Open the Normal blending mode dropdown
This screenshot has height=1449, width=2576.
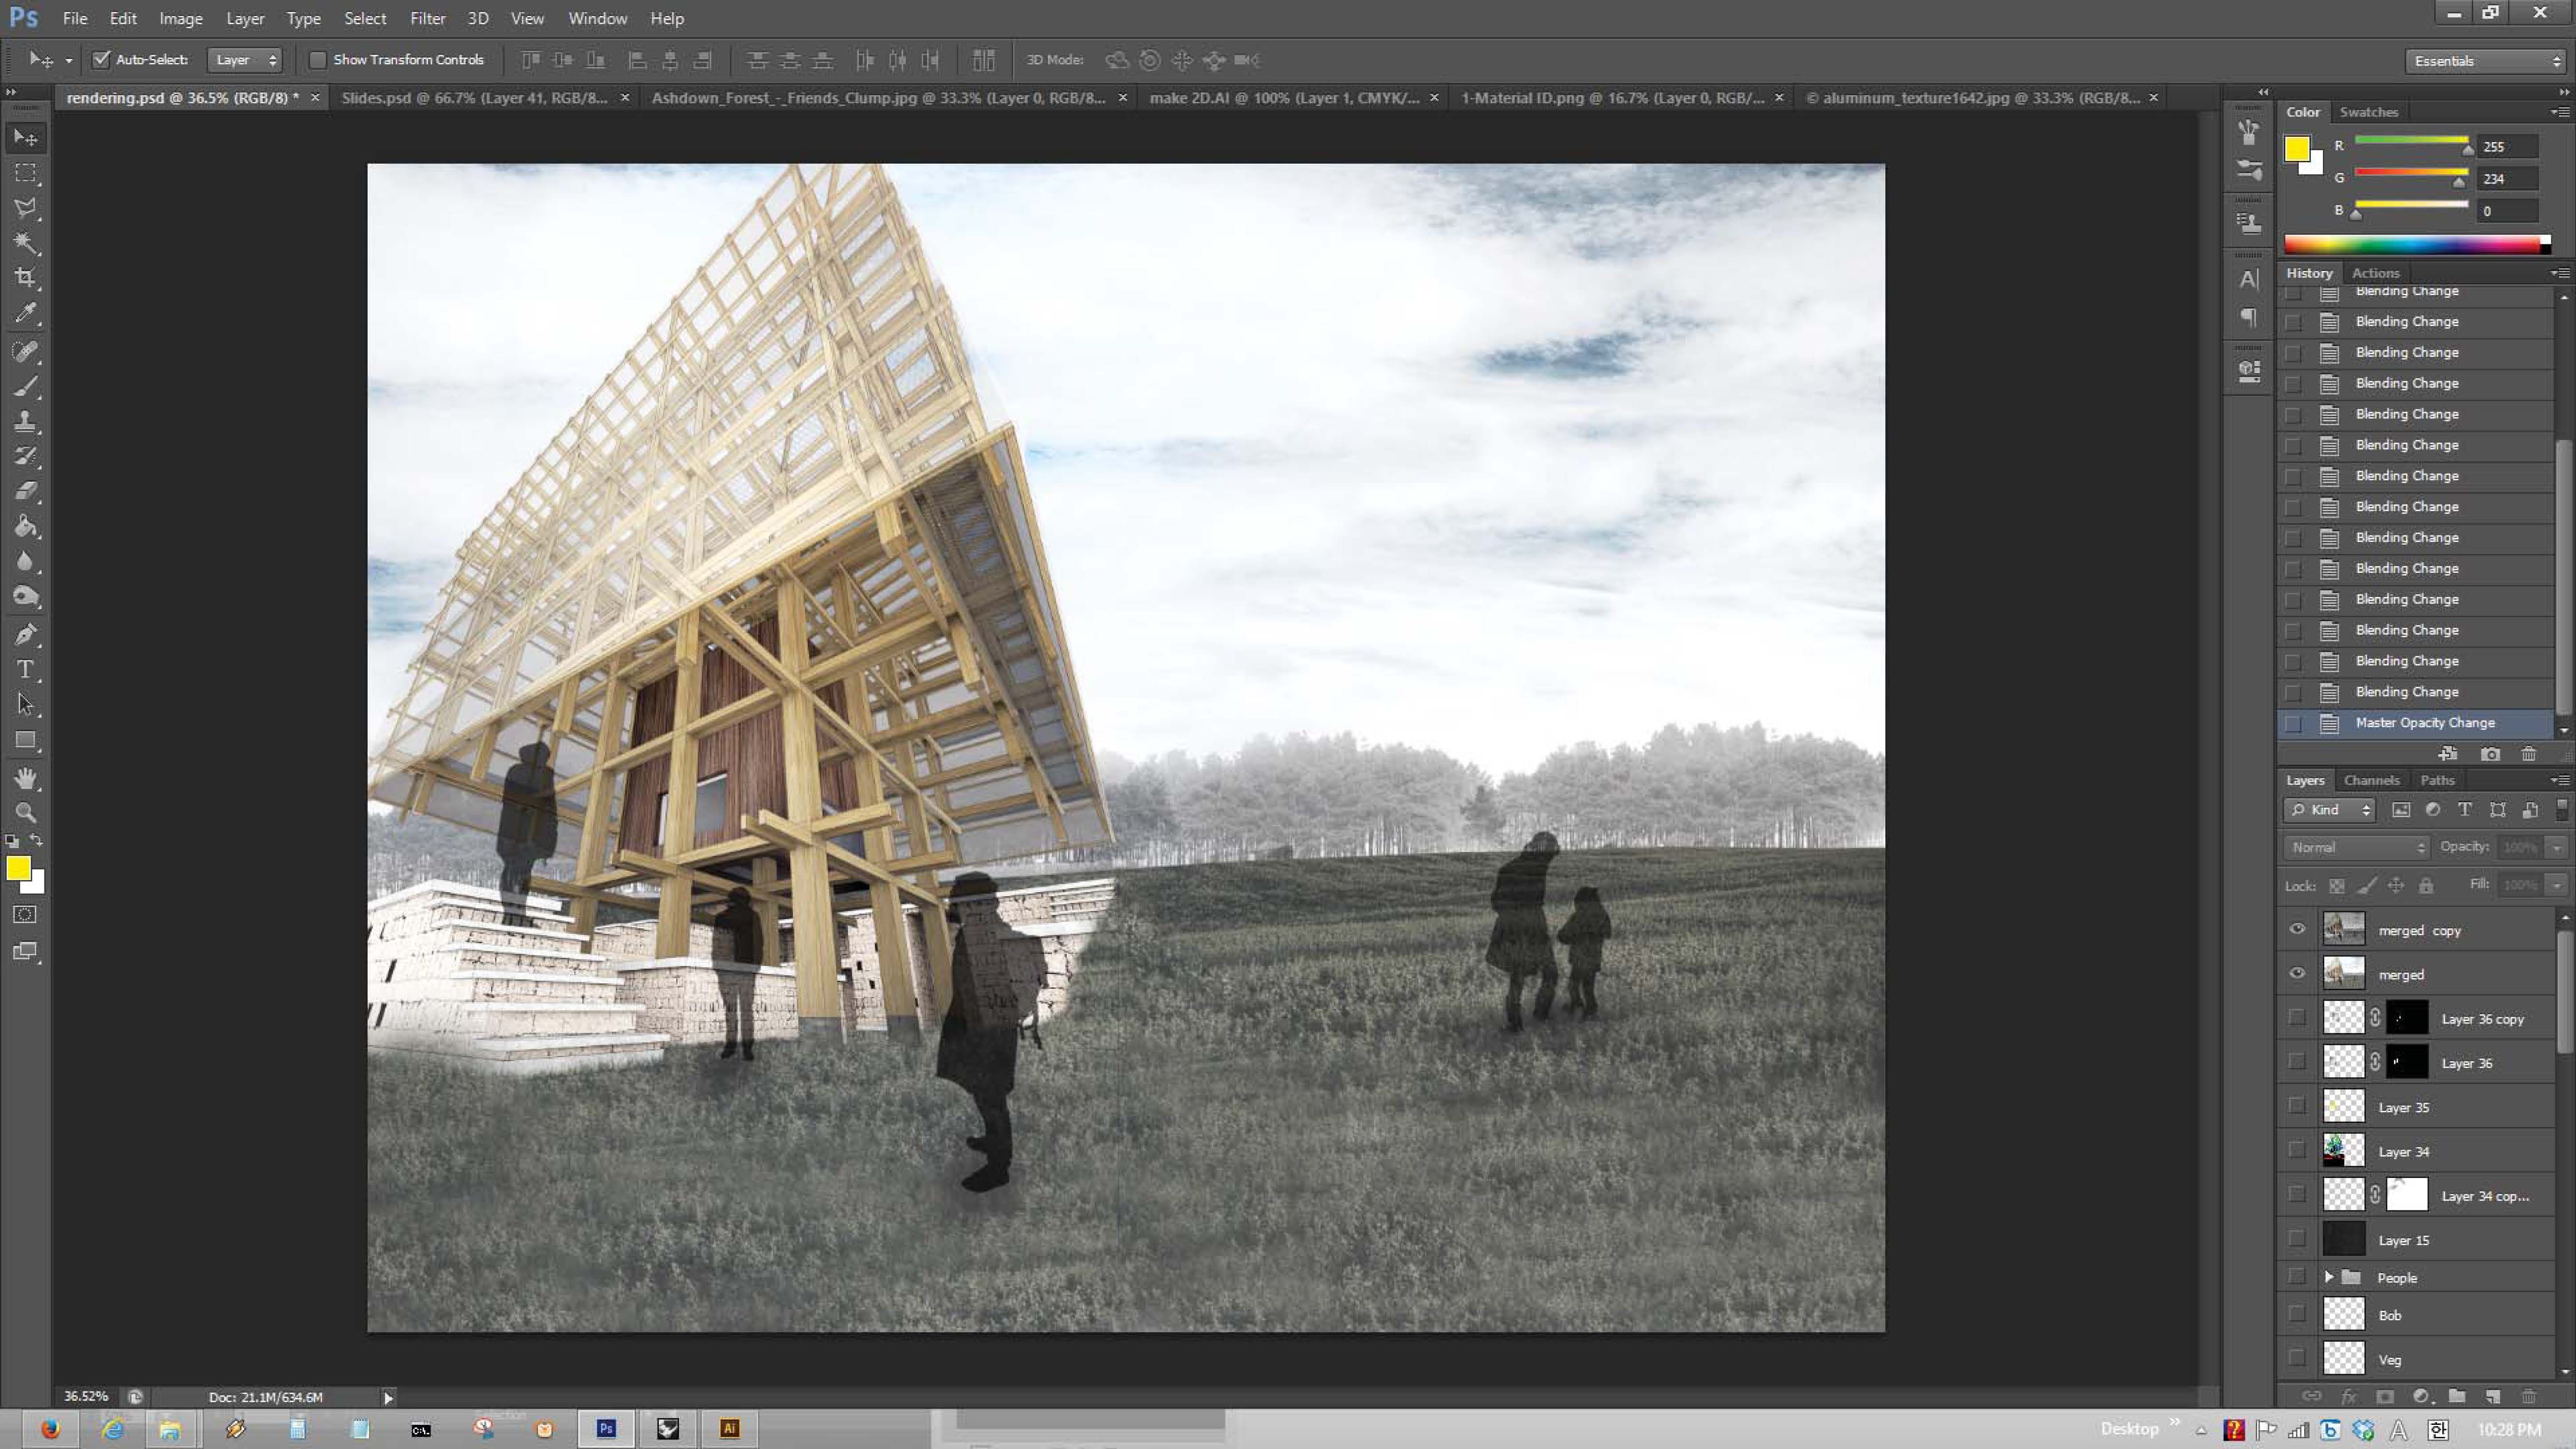pyautogui.click(x=2357, y=847)
